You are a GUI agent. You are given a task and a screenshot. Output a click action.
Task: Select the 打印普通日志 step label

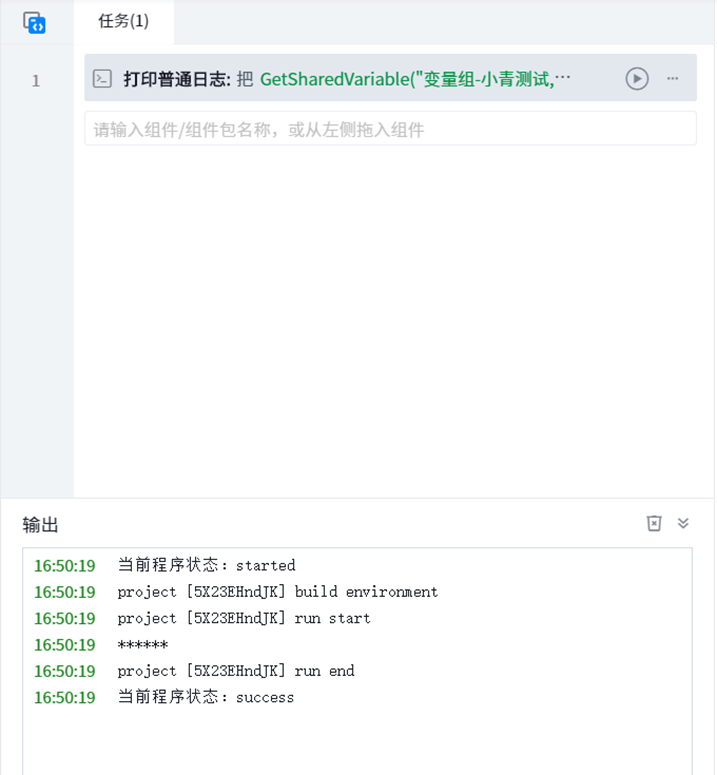point(177,79)
